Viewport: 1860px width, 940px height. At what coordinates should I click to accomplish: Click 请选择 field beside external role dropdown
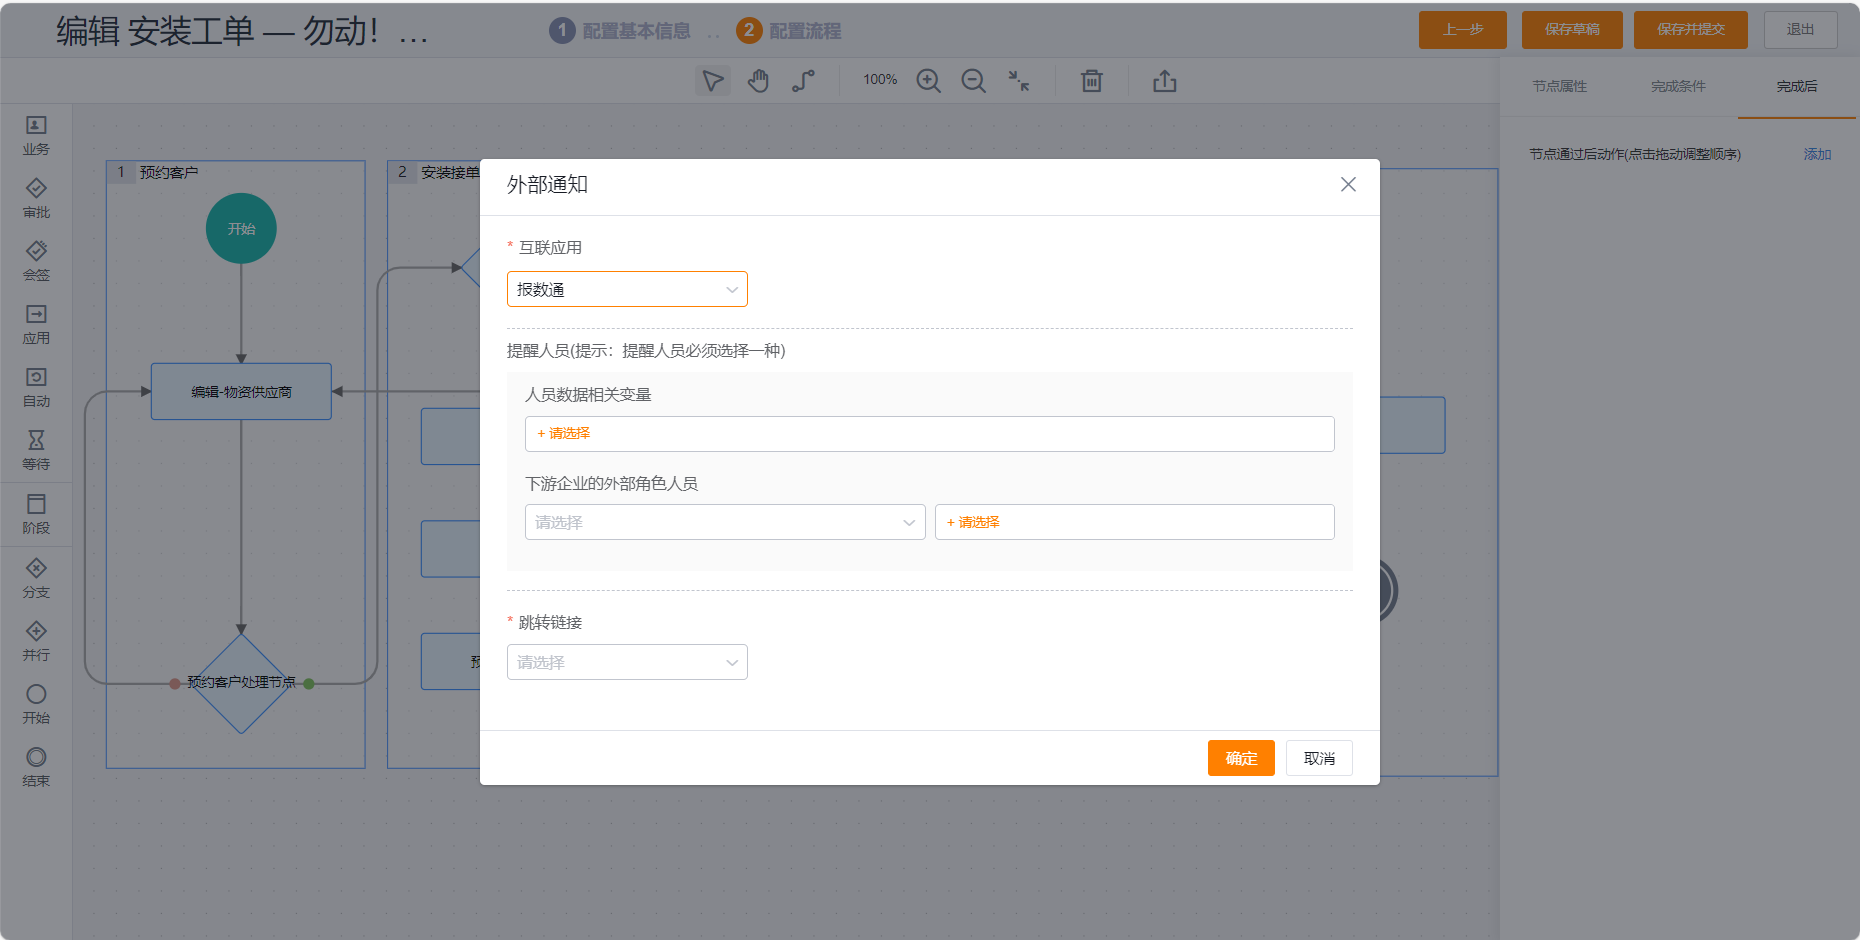click(1134, 522)
